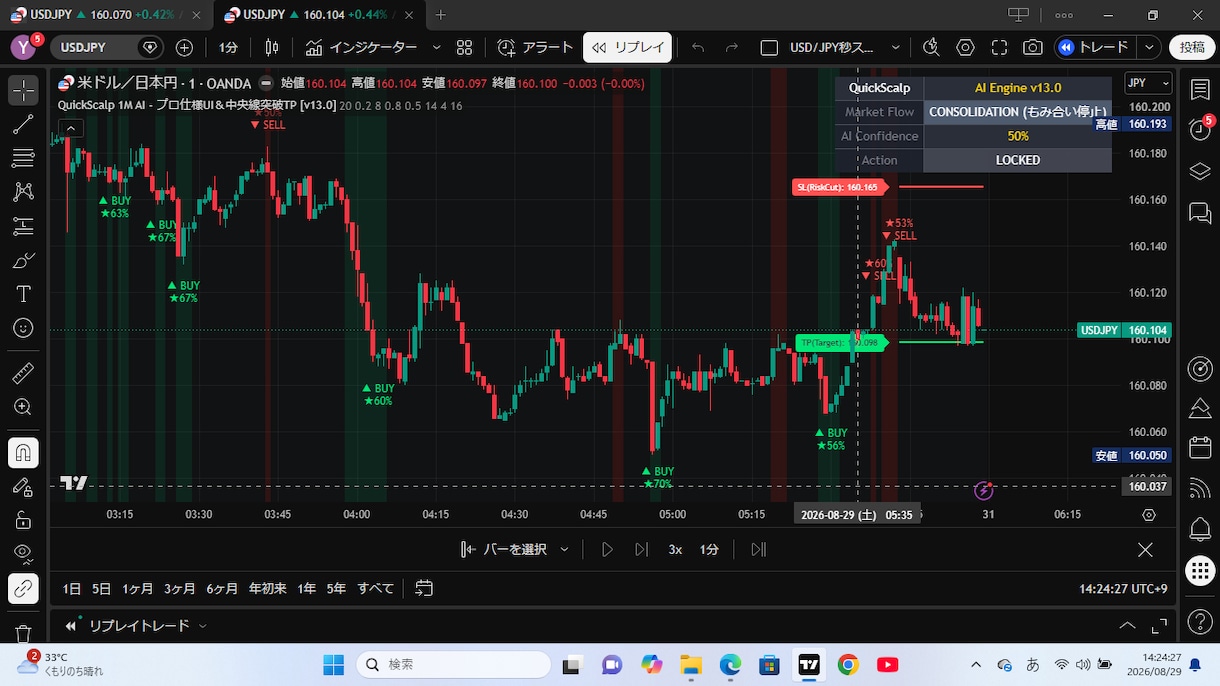
Task: Select the brush drawing tool
Action: [x=23, y=260]
